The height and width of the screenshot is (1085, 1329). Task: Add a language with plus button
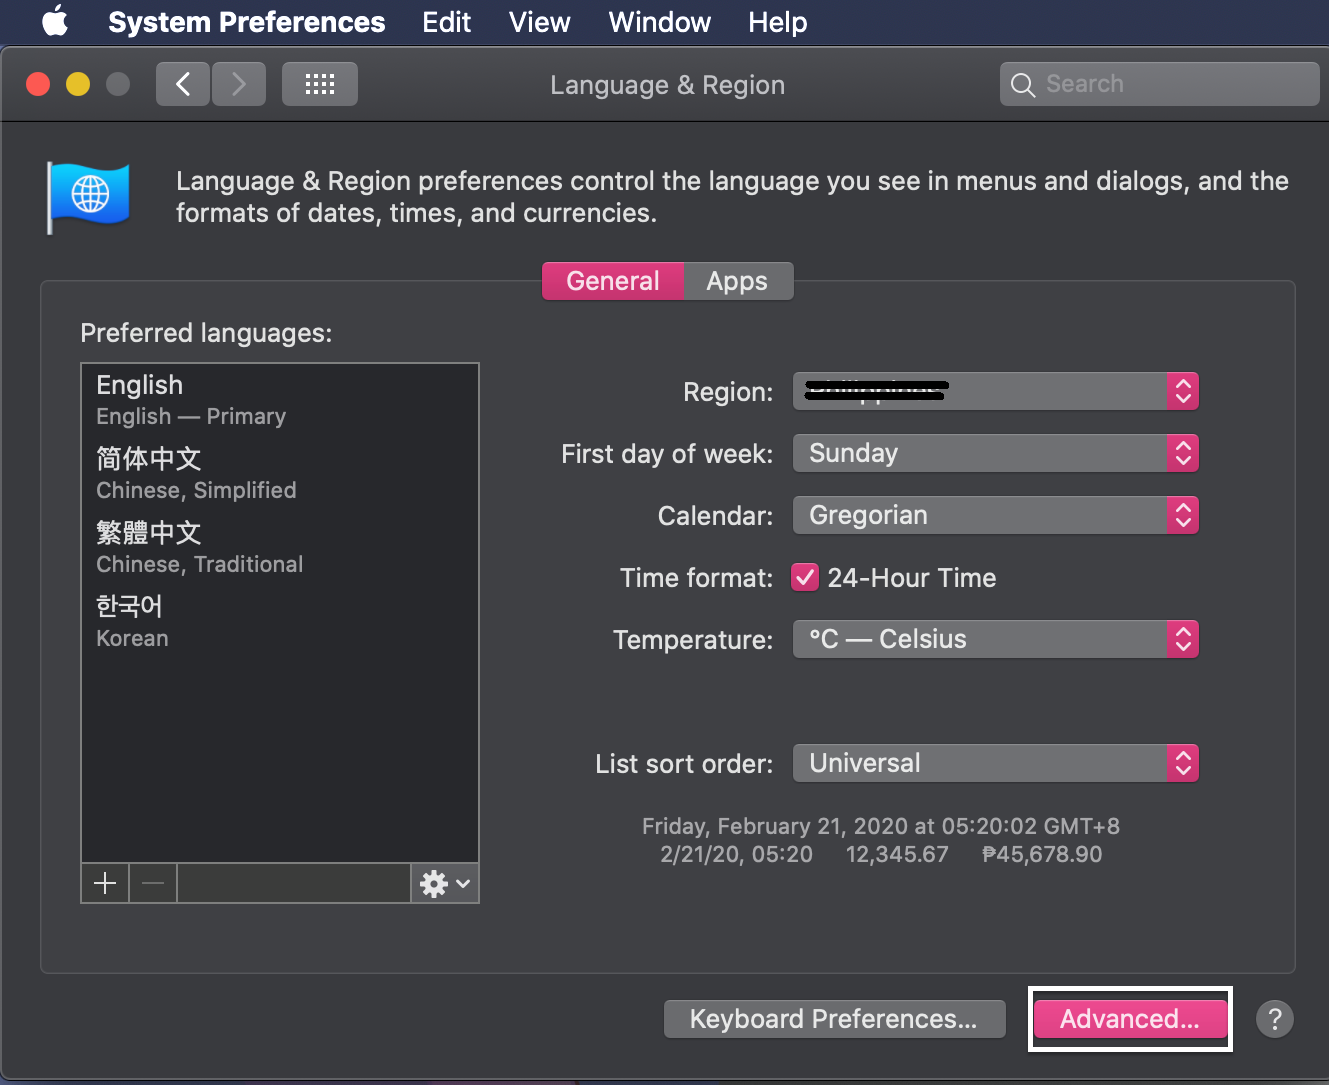pyautogui.click(x=105, y=883)
